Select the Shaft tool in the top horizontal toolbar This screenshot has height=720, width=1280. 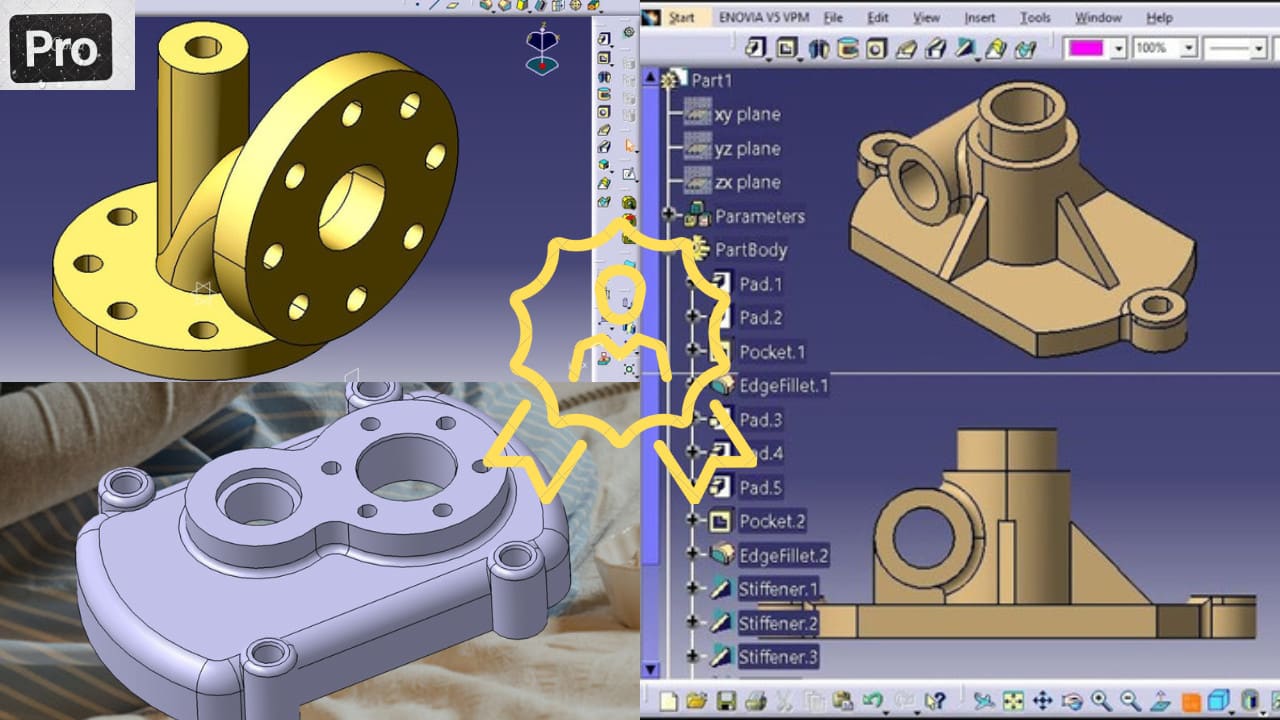click(x=817, y=47)
